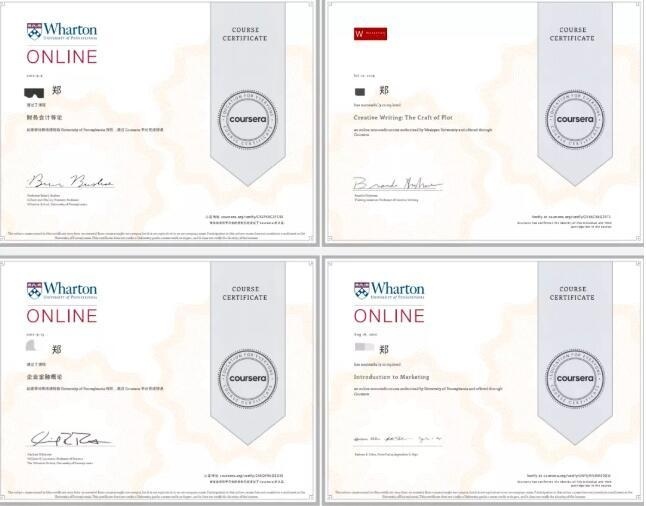Click Coursera seal on Creative Writing certificate

pyautogui.click(x=575, y=119)
